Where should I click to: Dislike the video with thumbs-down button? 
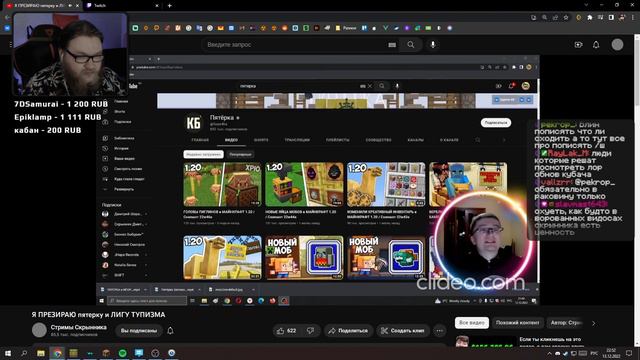[311, 331]
